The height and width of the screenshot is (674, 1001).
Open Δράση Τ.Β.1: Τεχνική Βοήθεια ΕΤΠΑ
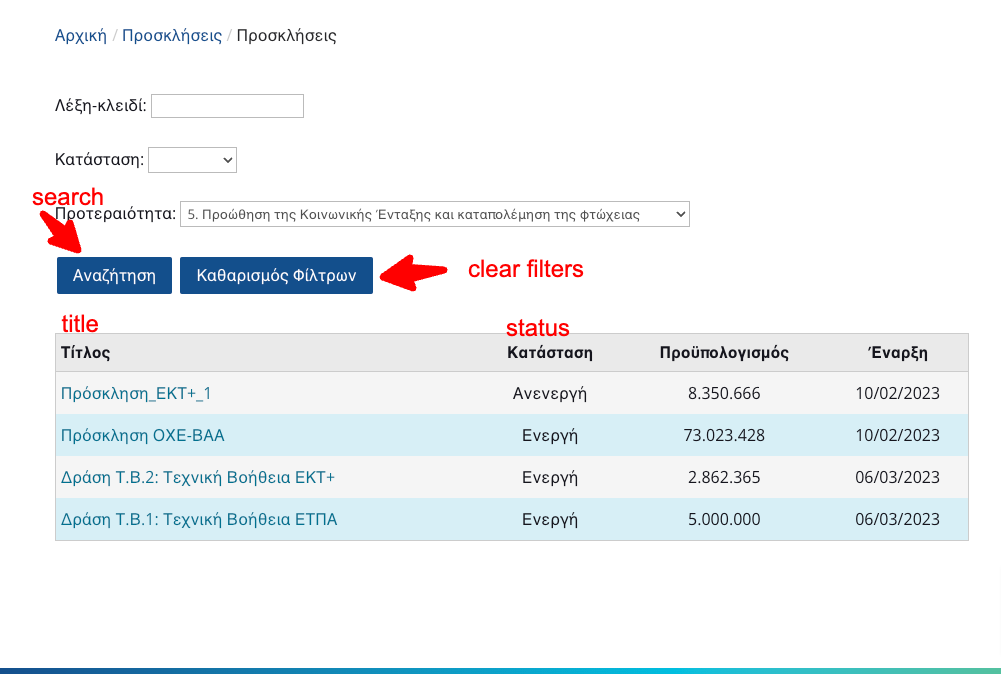coord(199,520)
